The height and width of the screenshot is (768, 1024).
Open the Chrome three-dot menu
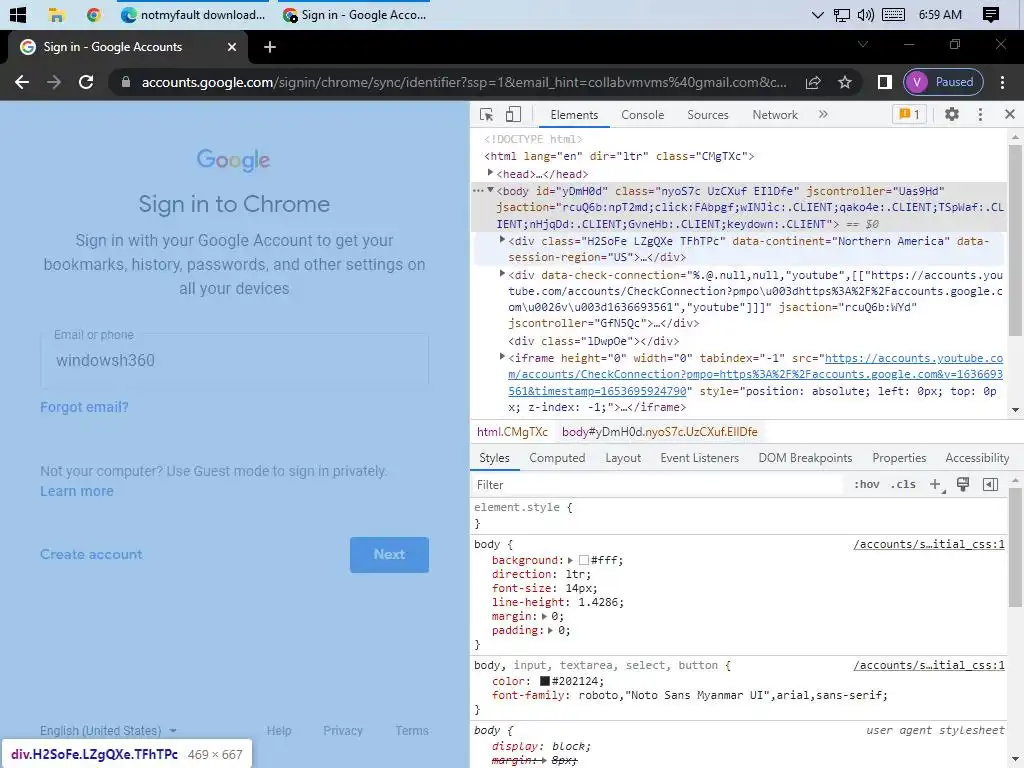(x=1002, y=82)
